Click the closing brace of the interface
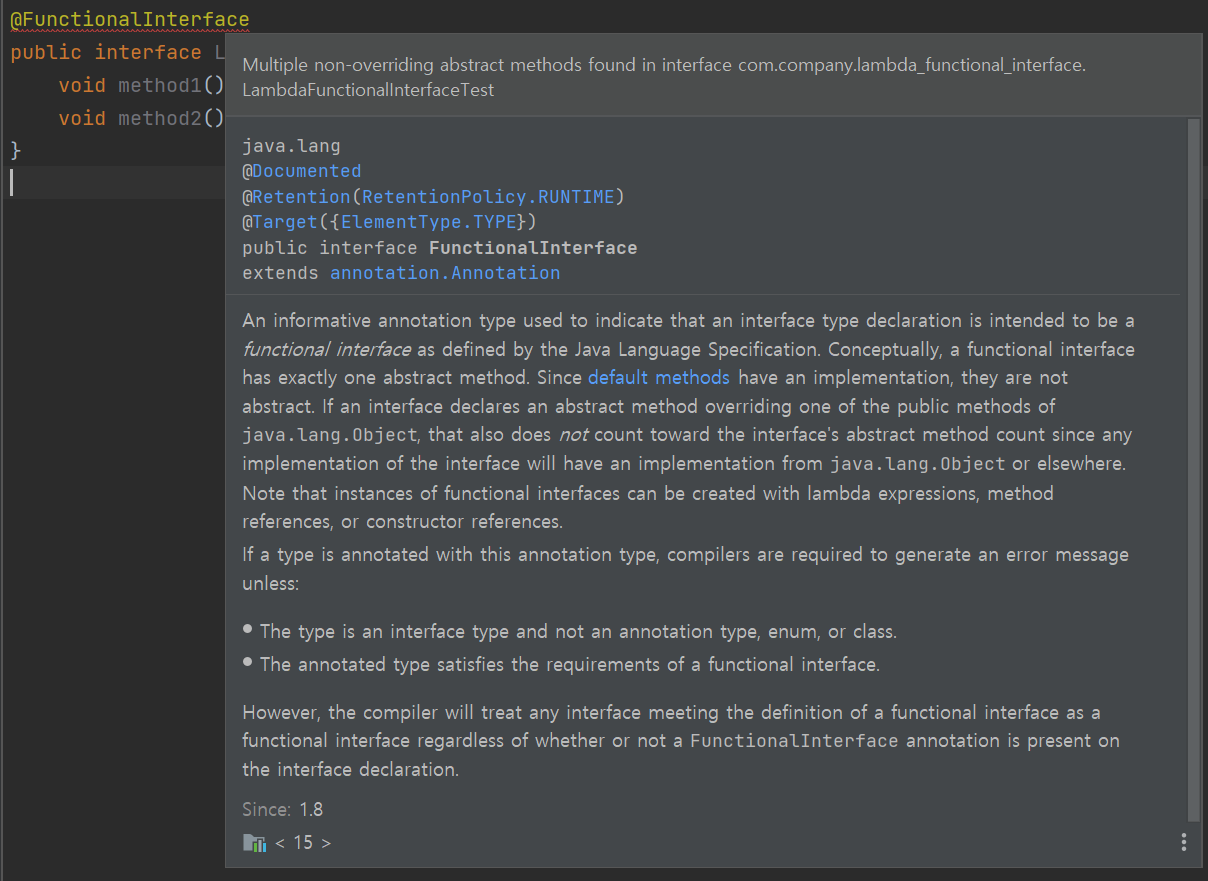Image resolution: width=1208 pixels, height=881 pixels. tap(15, 150)
